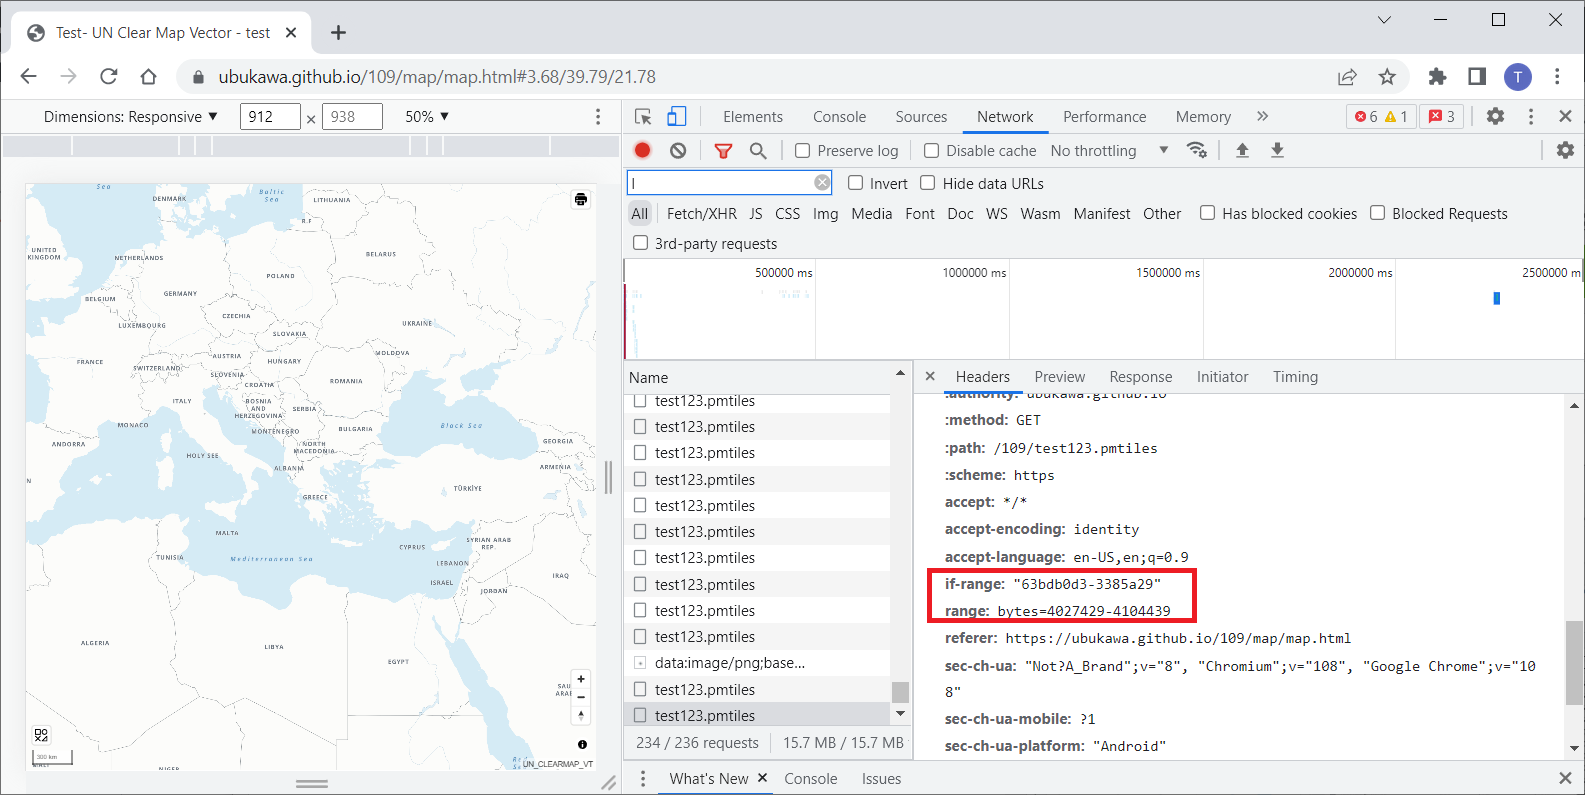
Task: Zoom in on the map
Action: [581, 679]
